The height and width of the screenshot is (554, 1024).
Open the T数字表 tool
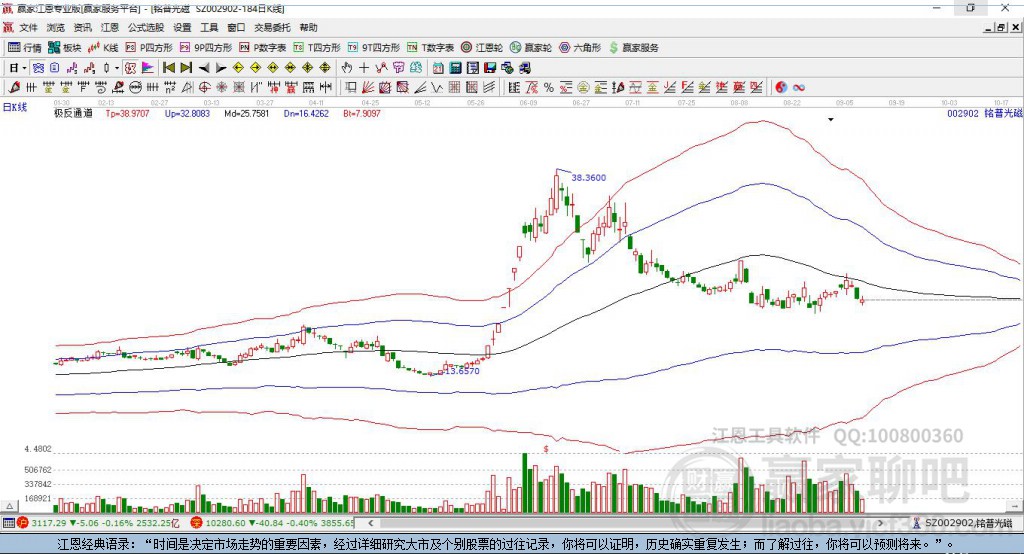click(x=430, y=48)
